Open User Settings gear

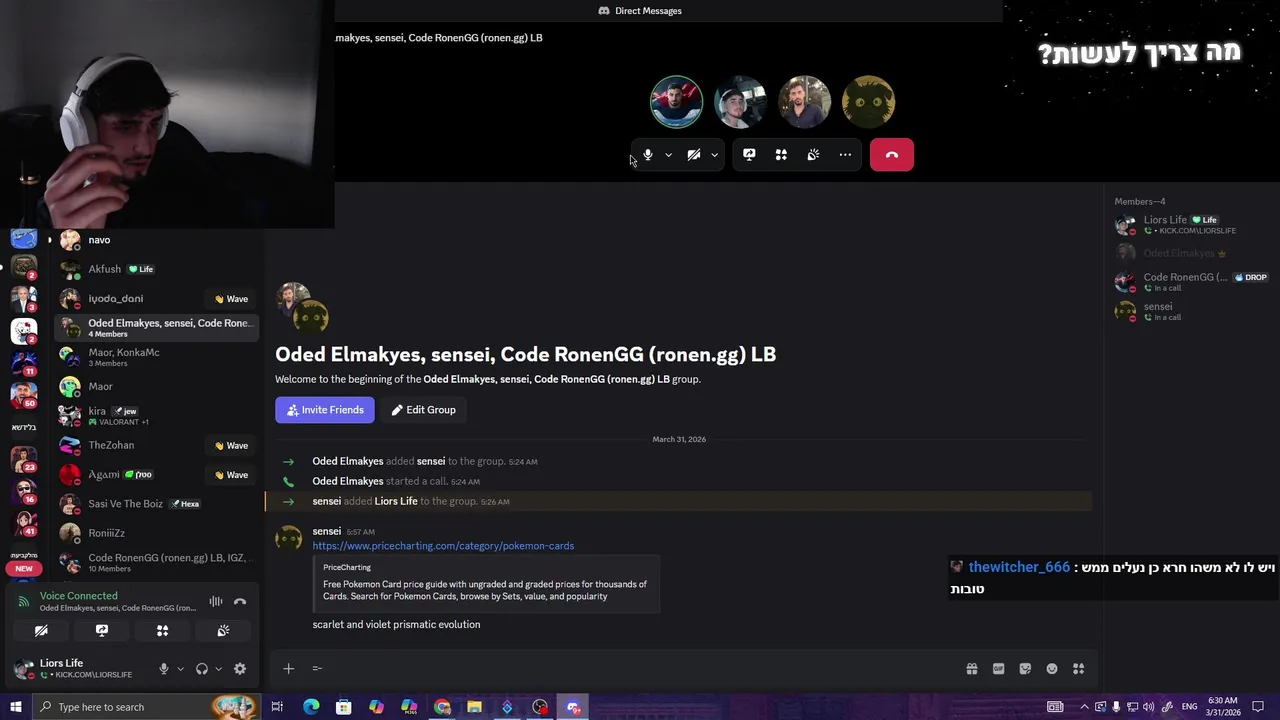click(240, 669)
